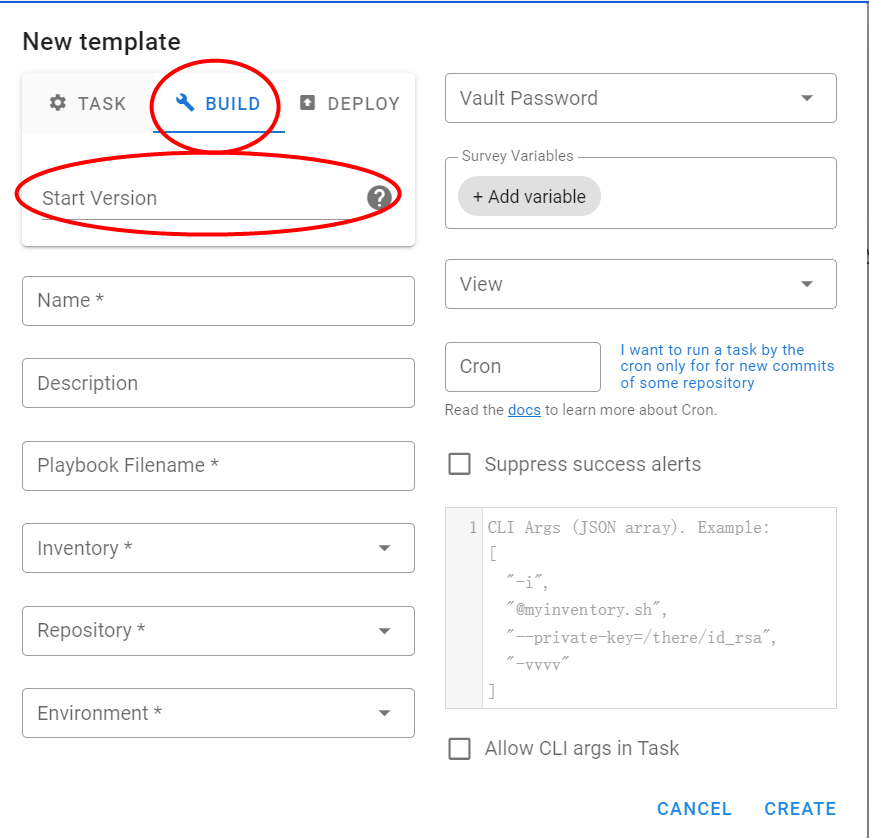Click the Cancel button

694,809
